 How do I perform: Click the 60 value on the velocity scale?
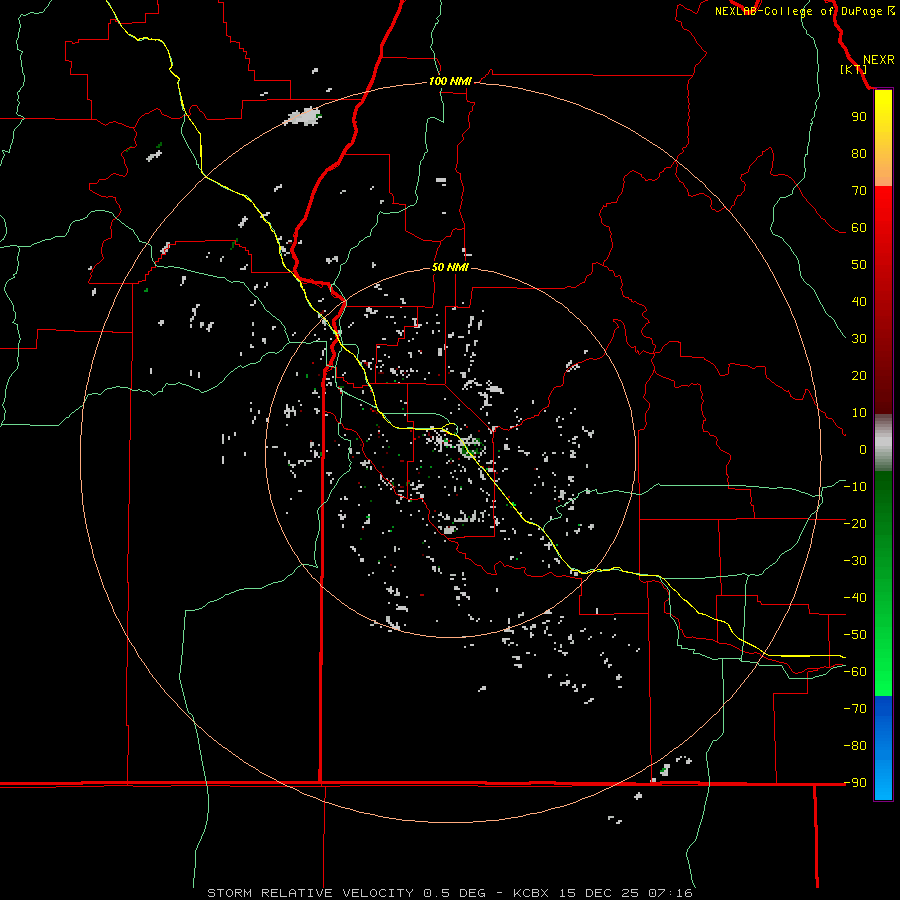click(x=859, y=227)
